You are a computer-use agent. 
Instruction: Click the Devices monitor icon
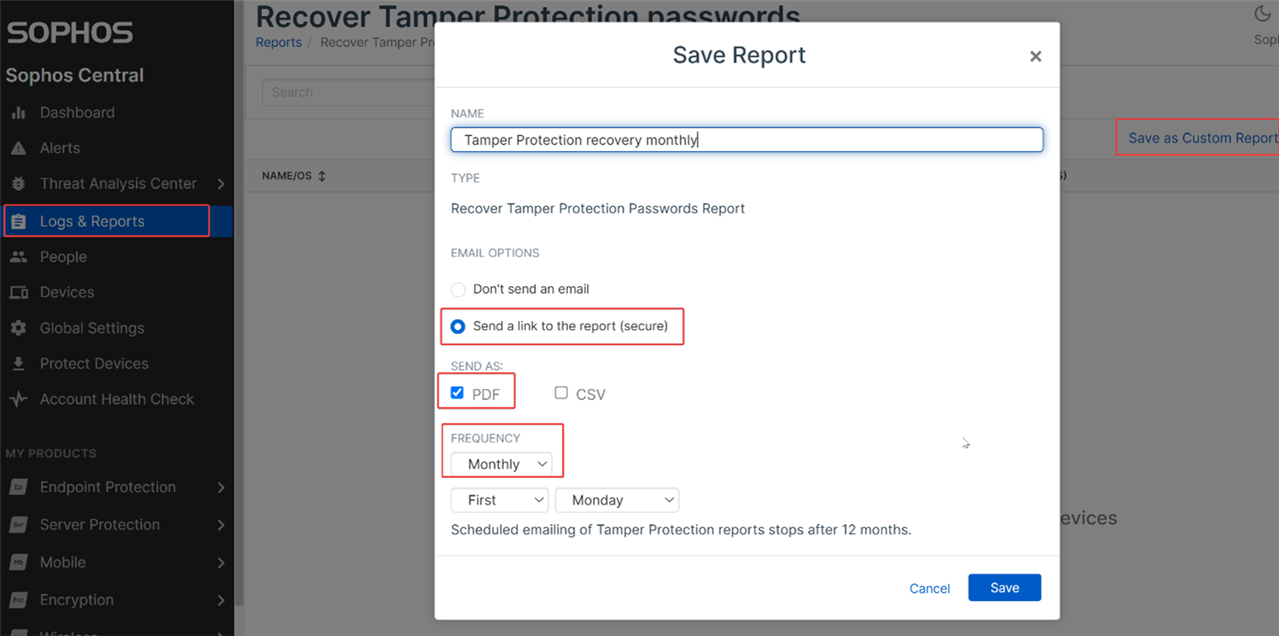18,293
